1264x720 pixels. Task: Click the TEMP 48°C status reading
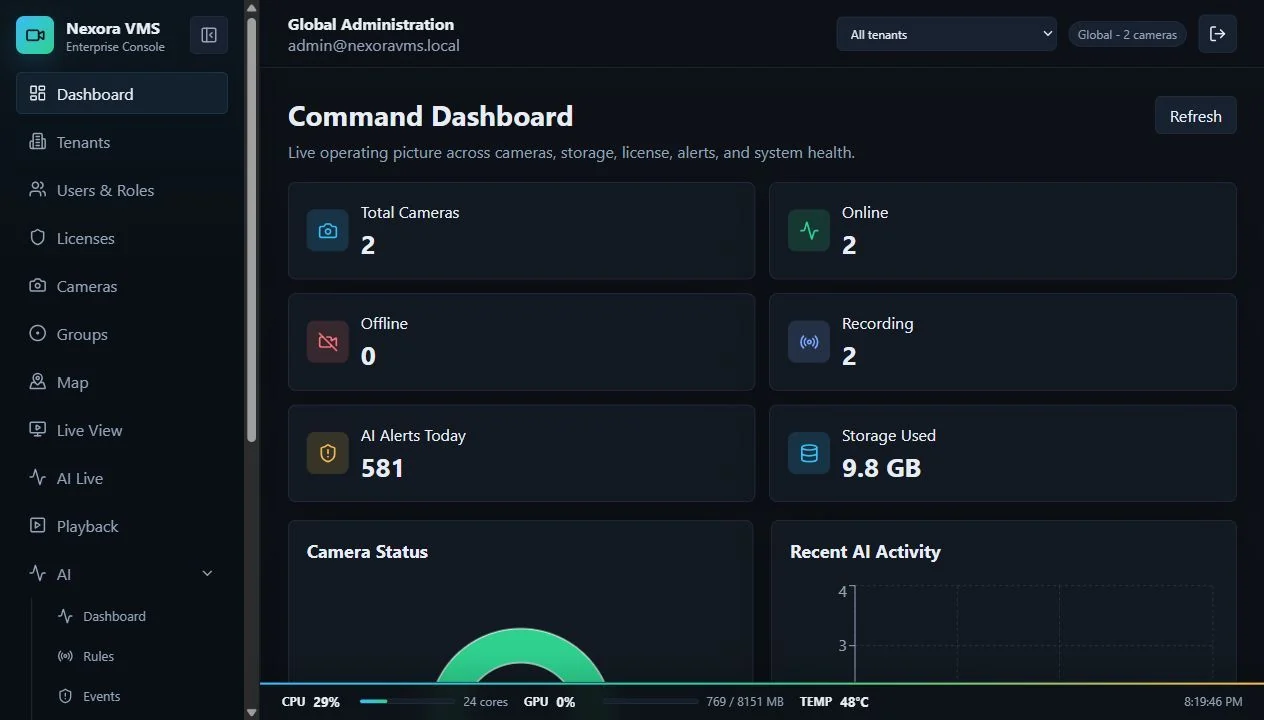tap(834, 702)
